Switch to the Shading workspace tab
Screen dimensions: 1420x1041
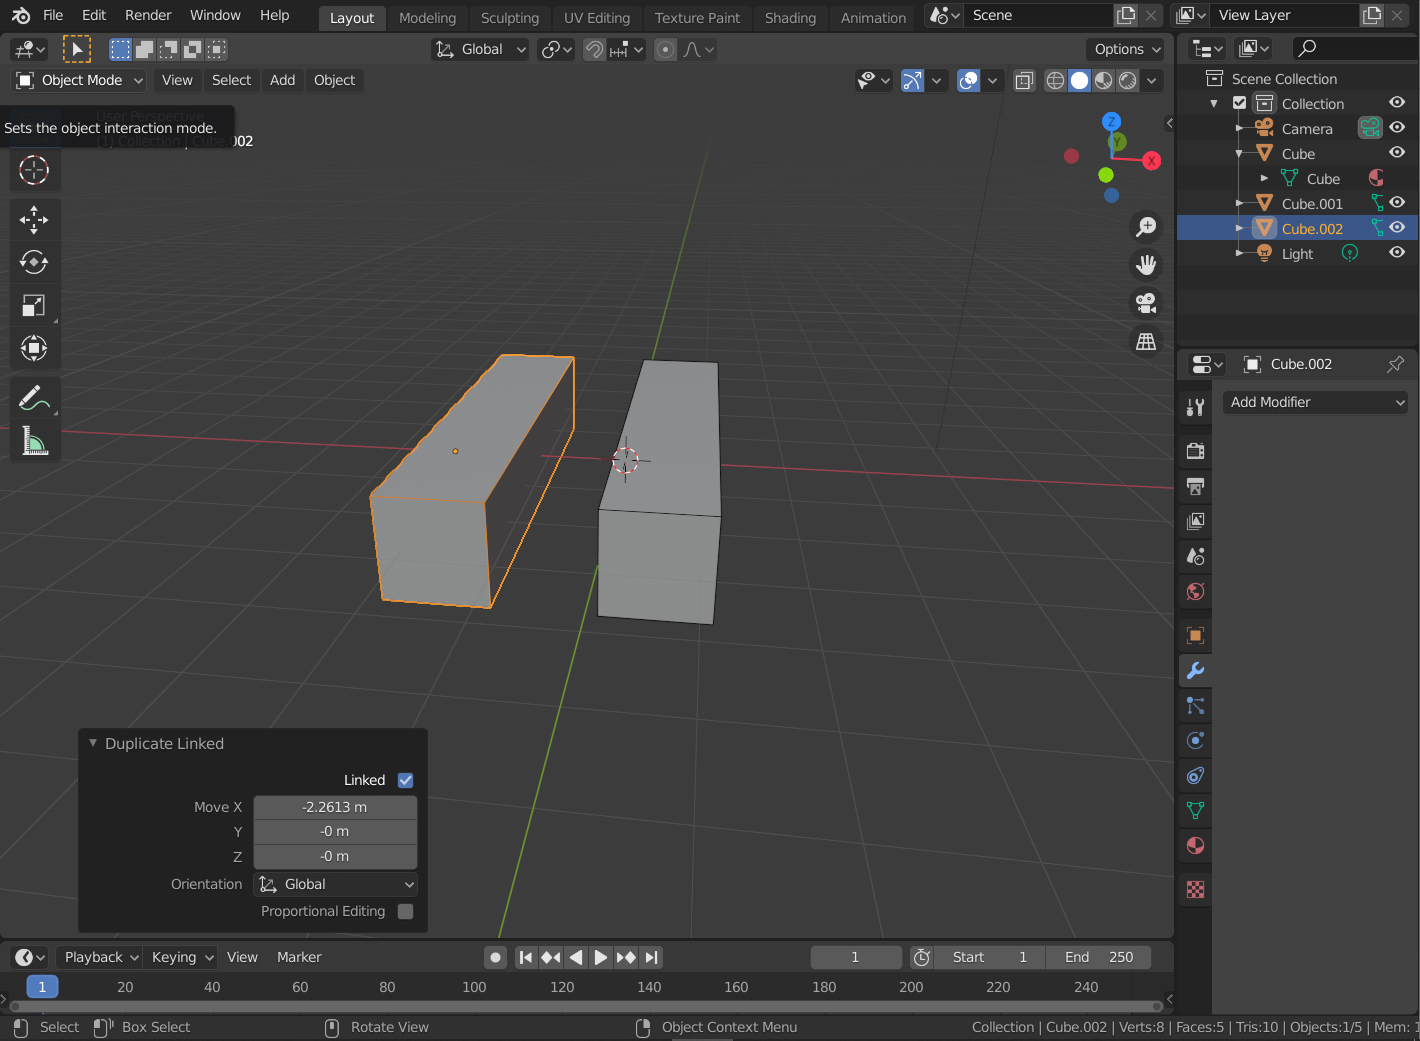click(x=790, y=18)
